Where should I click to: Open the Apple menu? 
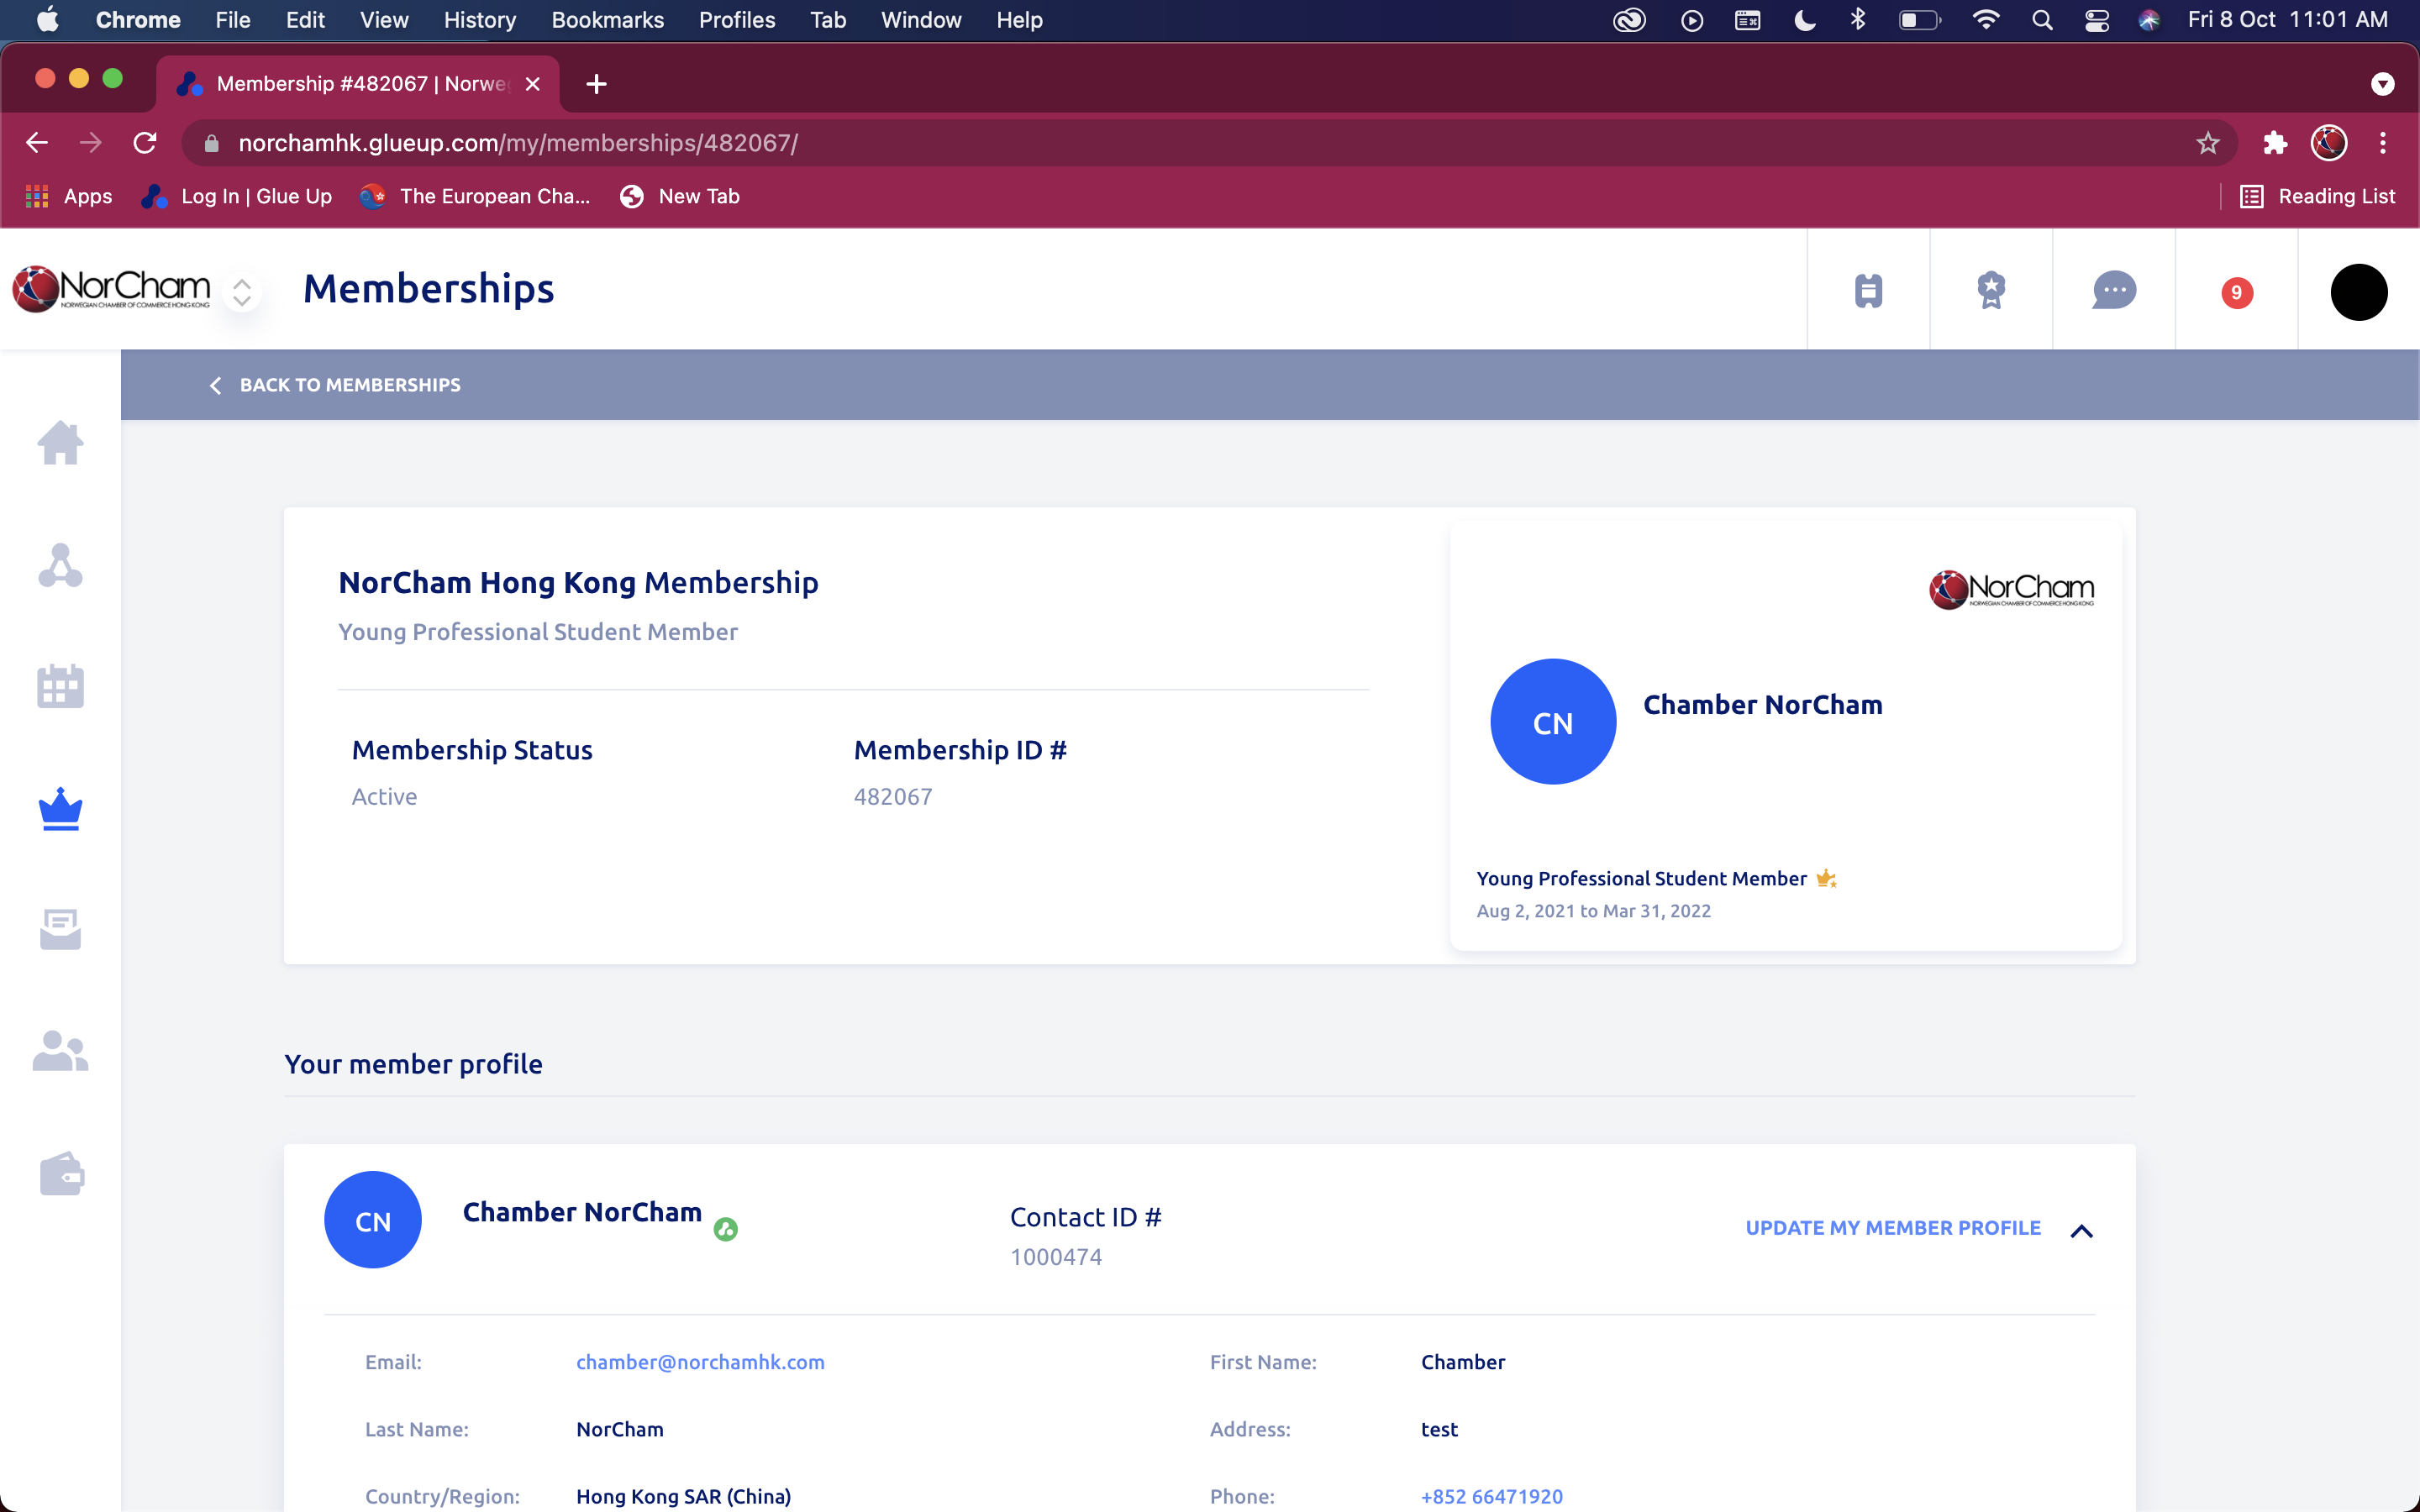point(47,20)
